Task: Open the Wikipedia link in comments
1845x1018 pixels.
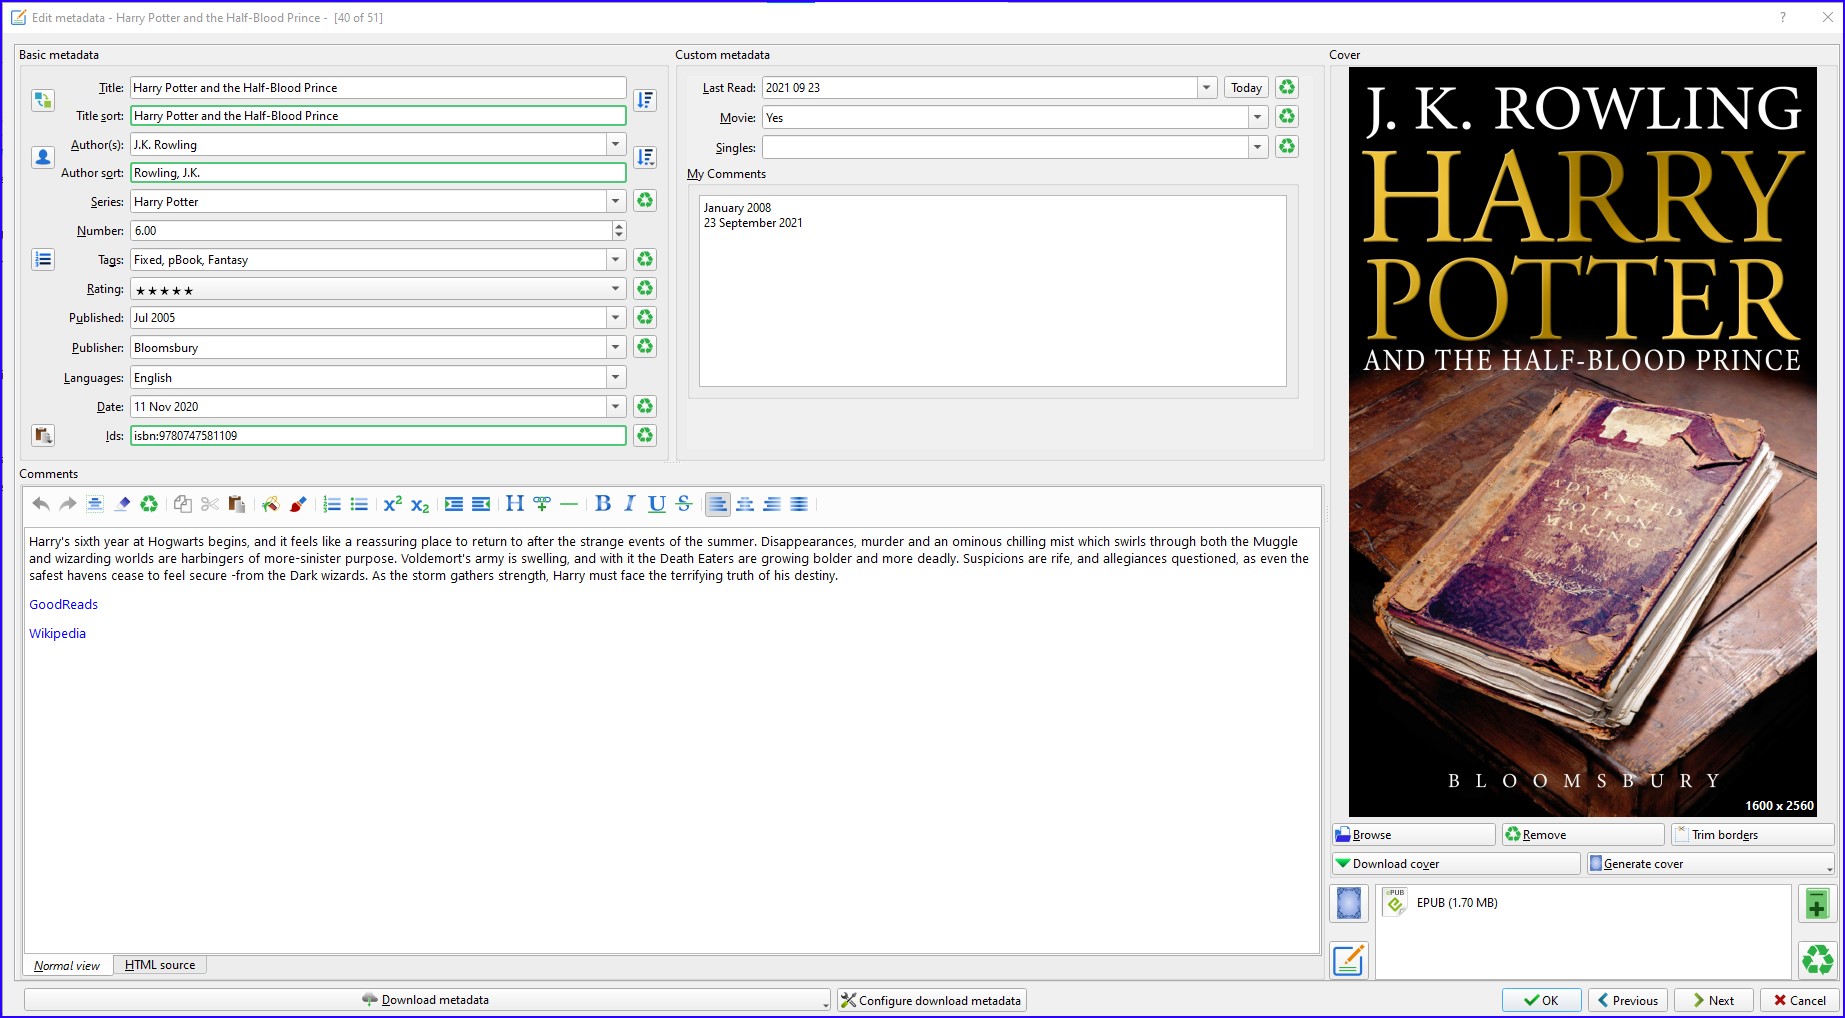Action: coord(57,633)
